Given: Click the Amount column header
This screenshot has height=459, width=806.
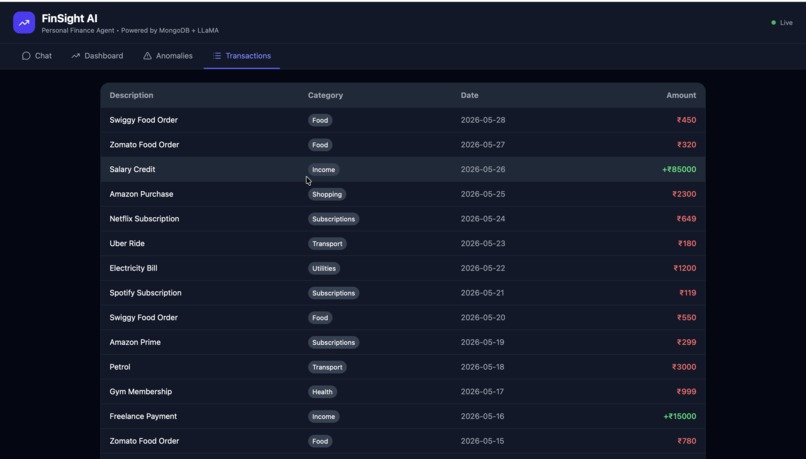Looking at the screenshot, I should click(681, 95).
